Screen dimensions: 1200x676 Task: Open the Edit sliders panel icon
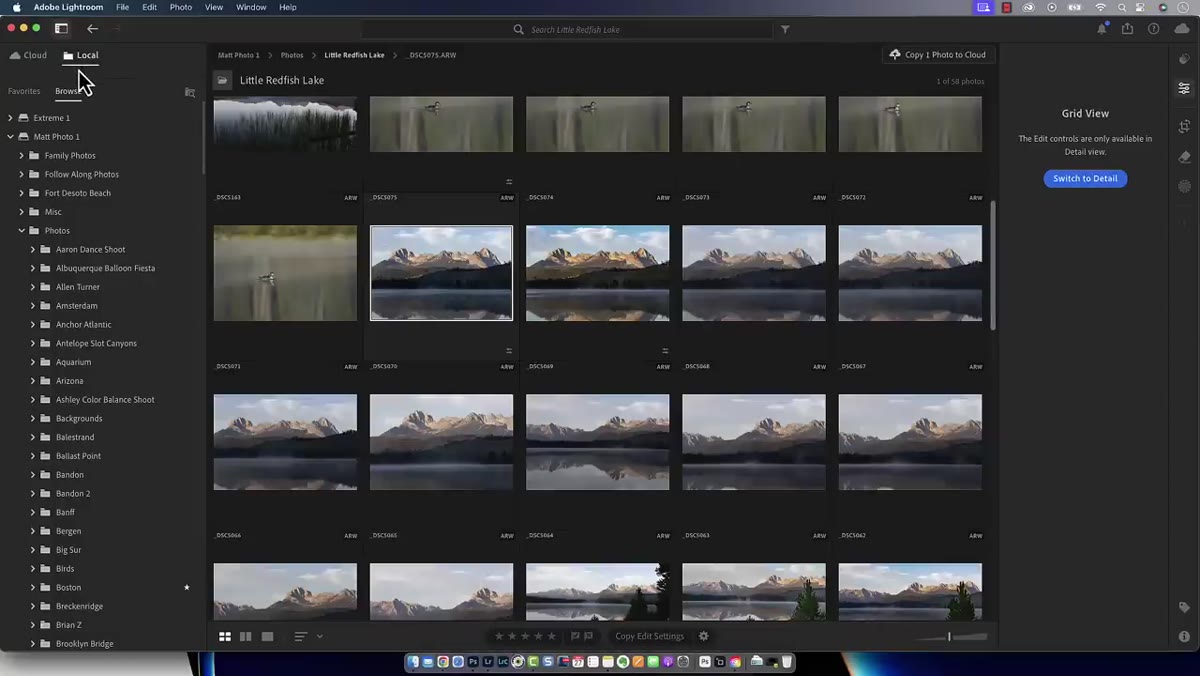coord(1184,88)
